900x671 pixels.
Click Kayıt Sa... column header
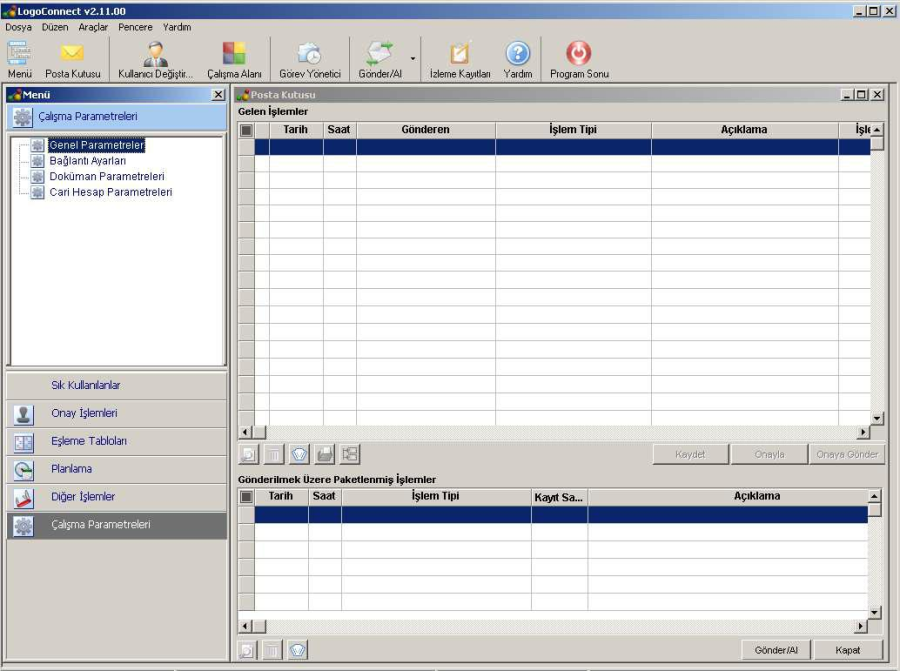click(x=559, y=497)
